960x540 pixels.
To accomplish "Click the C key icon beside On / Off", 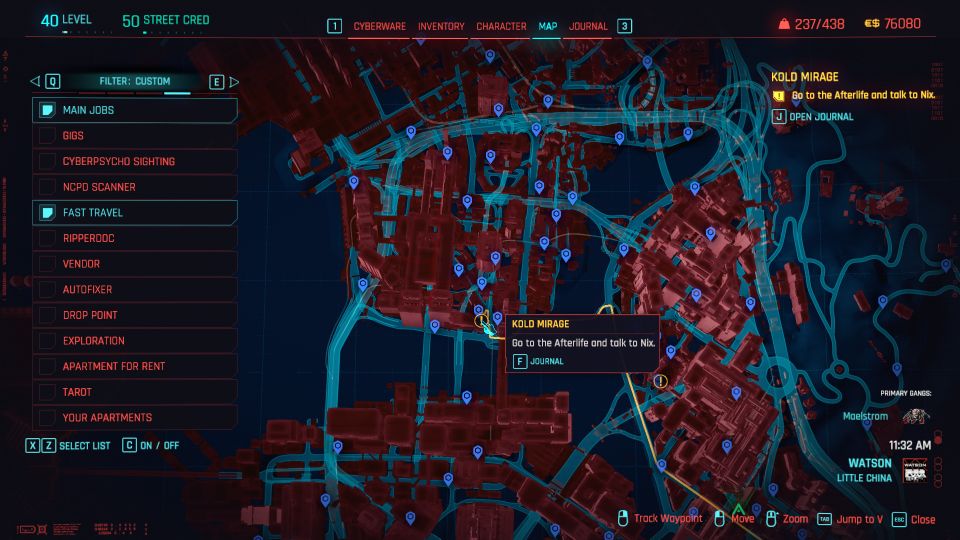I will coord(129,445).
